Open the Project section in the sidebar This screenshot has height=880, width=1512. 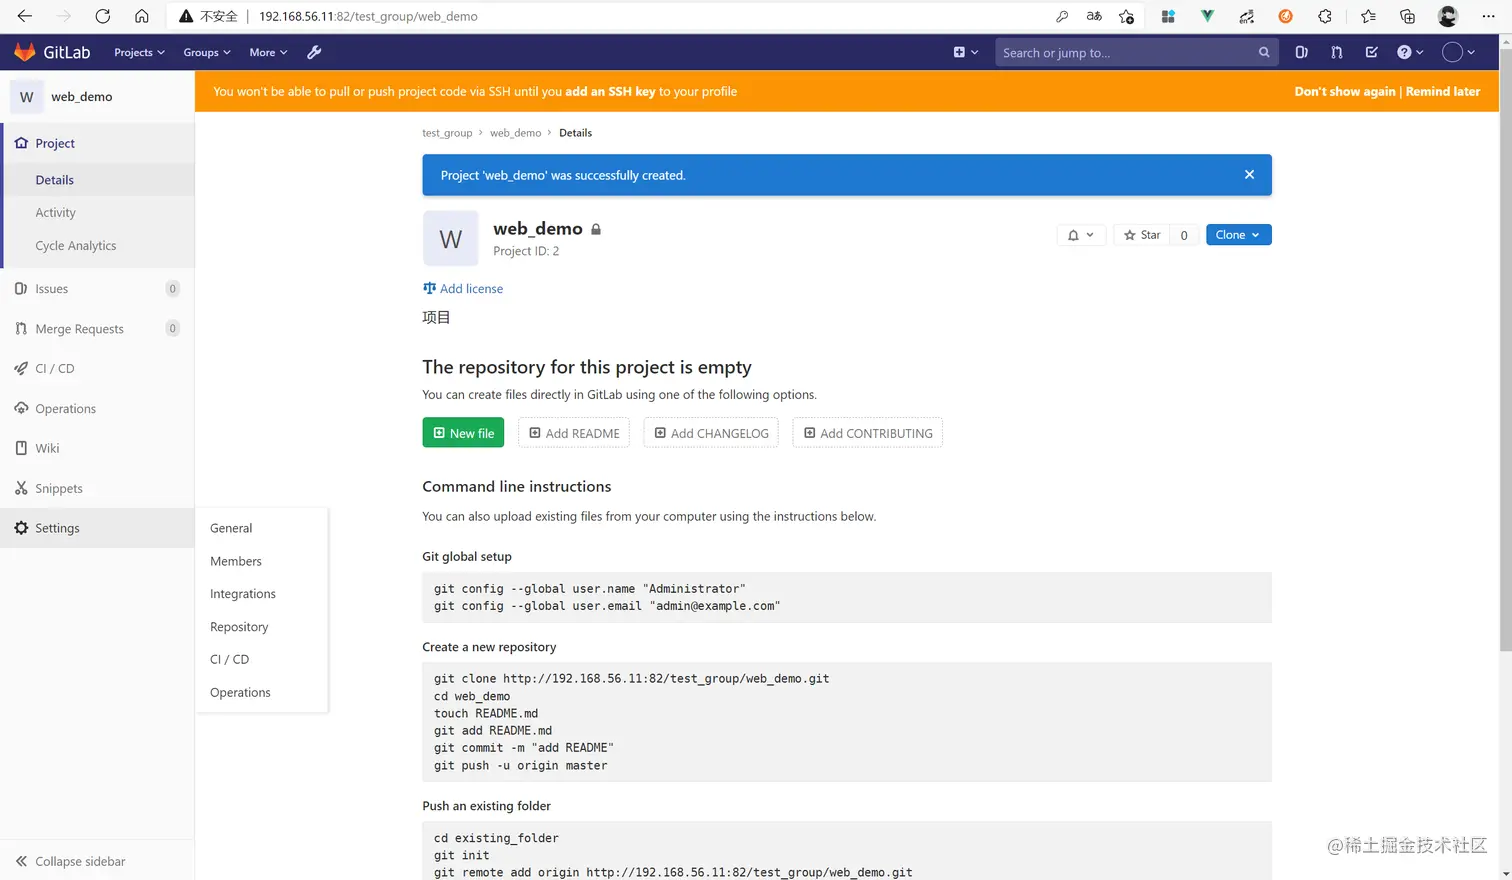(99, 143)
